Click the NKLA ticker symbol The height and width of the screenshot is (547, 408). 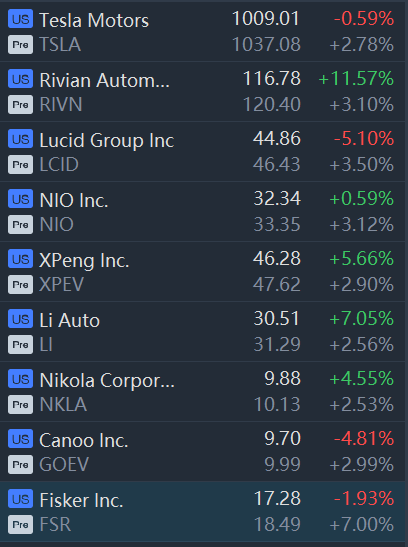[63, 405]
